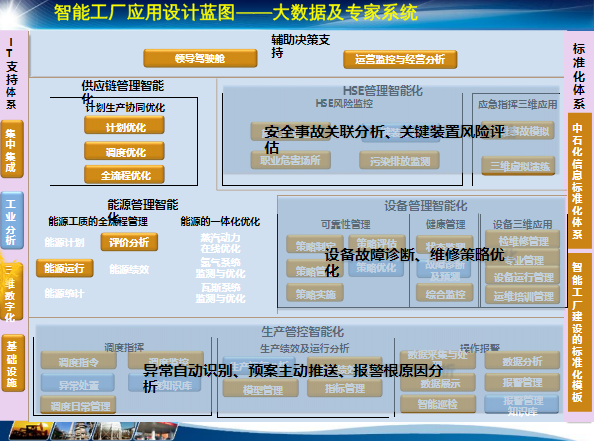Click the 设备管理智能化 title
The width and height of the screenshot is (594, 441).
pyautogui.click(x=426, y=206)
